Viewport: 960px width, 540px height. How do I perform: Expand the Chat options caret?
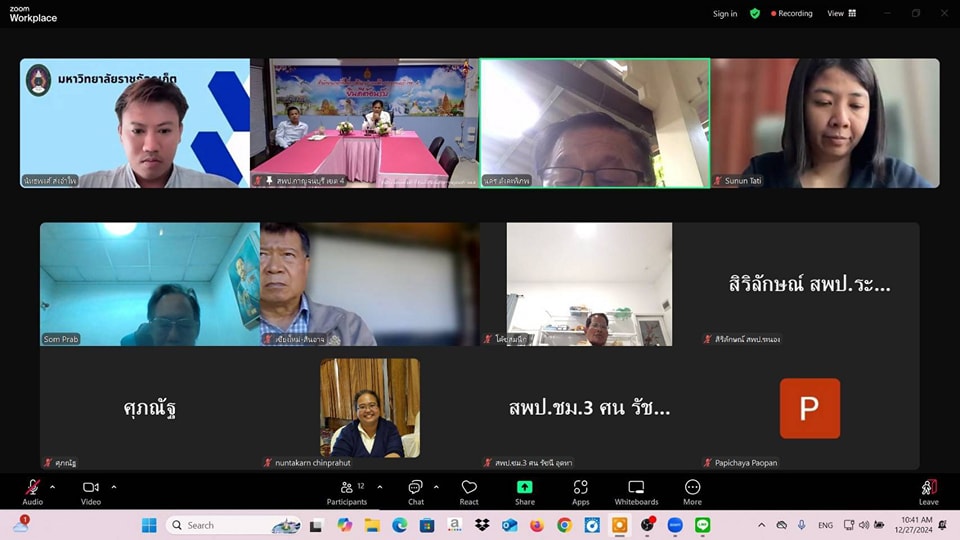click(x=436, y=487)
